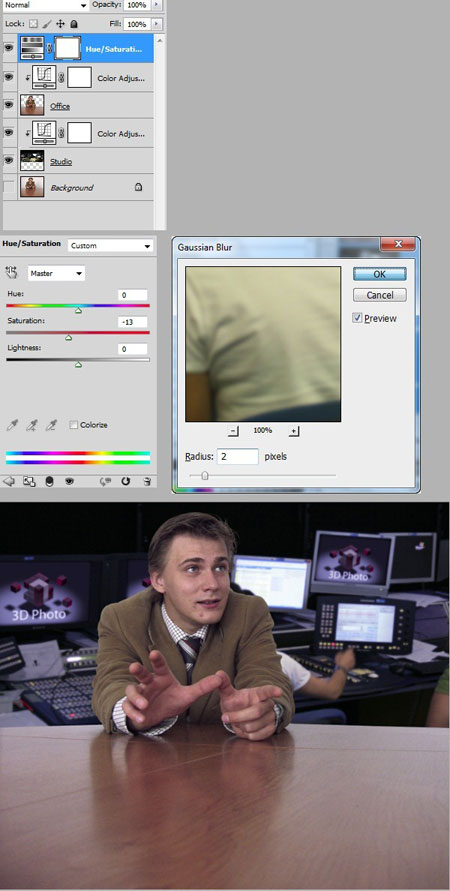The height and width of the screenshot is (891, 450).
Task: Open the Opacity slider arrow
Action: coord(157,5)
